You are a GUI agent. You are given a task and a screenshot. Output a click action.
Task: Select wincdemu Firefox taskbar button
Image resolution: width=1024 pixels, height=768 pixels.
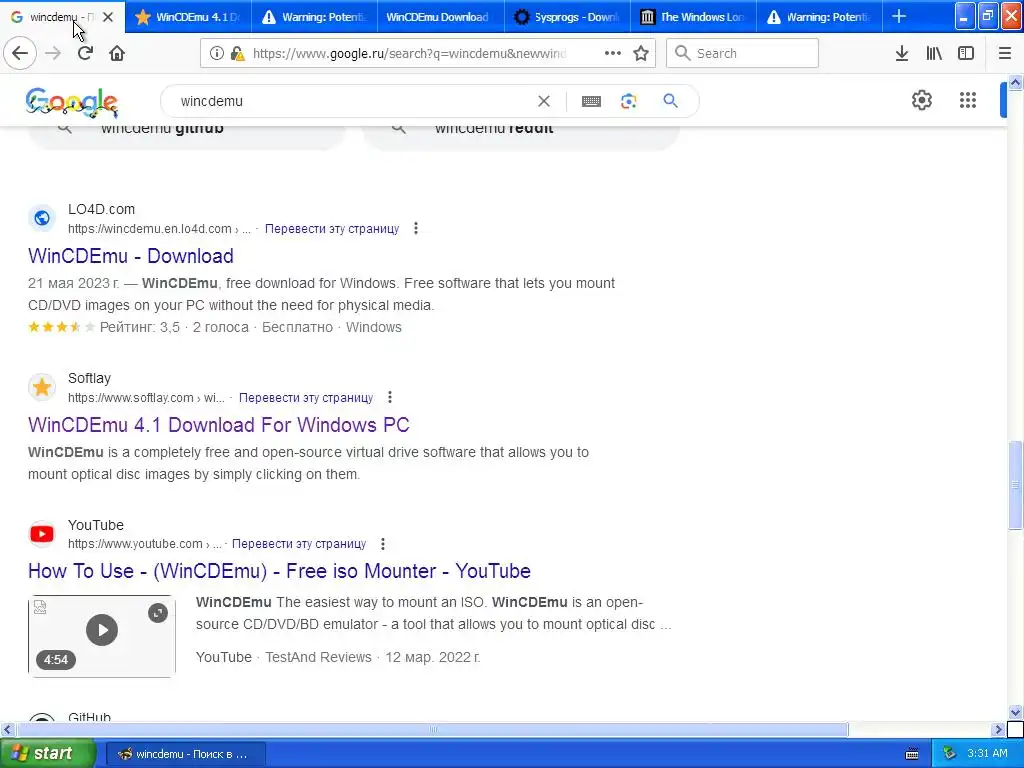click(x=185, y=754)
